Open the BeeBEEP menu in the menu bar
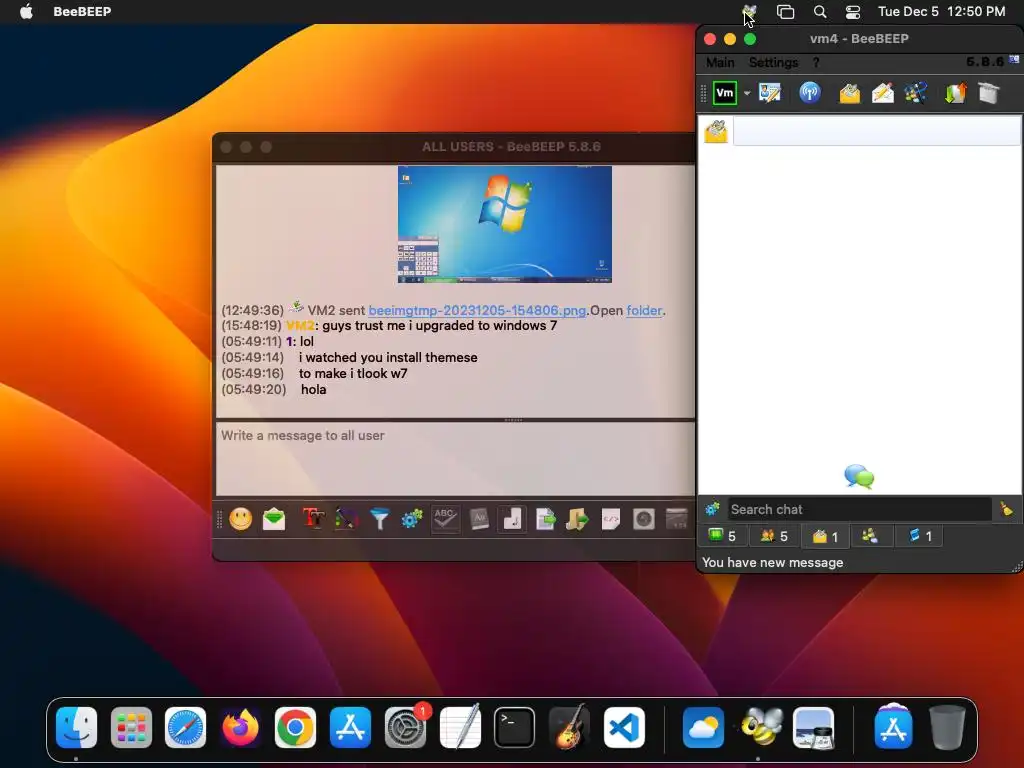This screenshot has width=1024, height=768. (82, 11)
